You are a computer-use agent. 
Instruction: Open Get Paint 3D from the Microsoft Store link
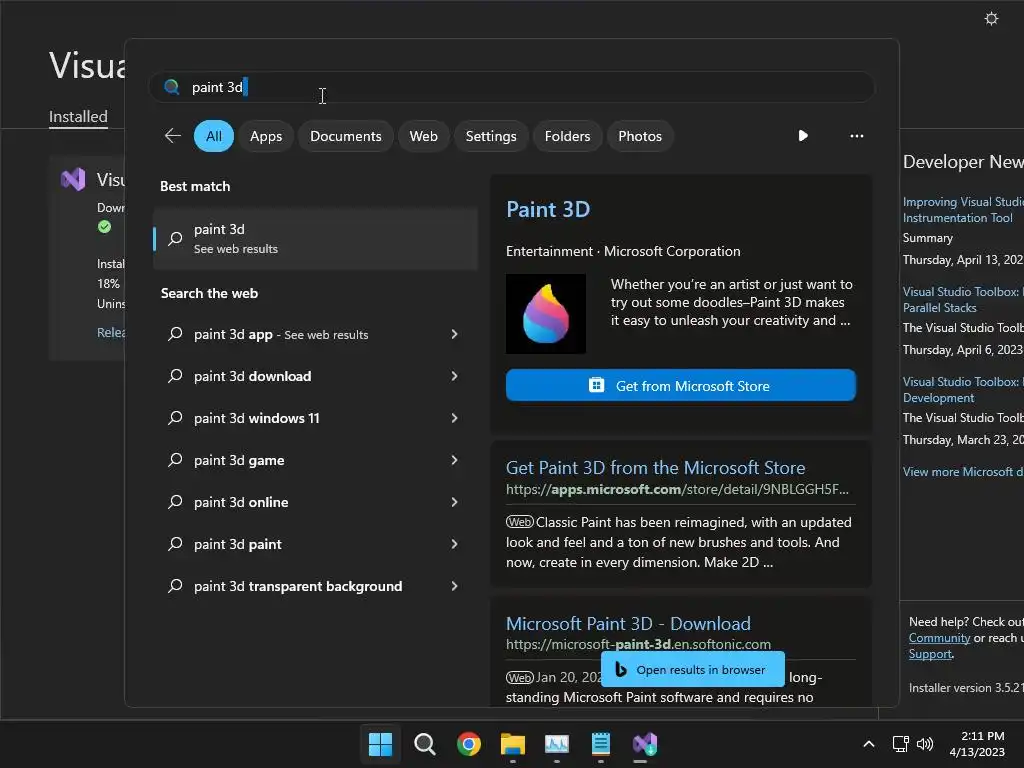pos(656,468)
